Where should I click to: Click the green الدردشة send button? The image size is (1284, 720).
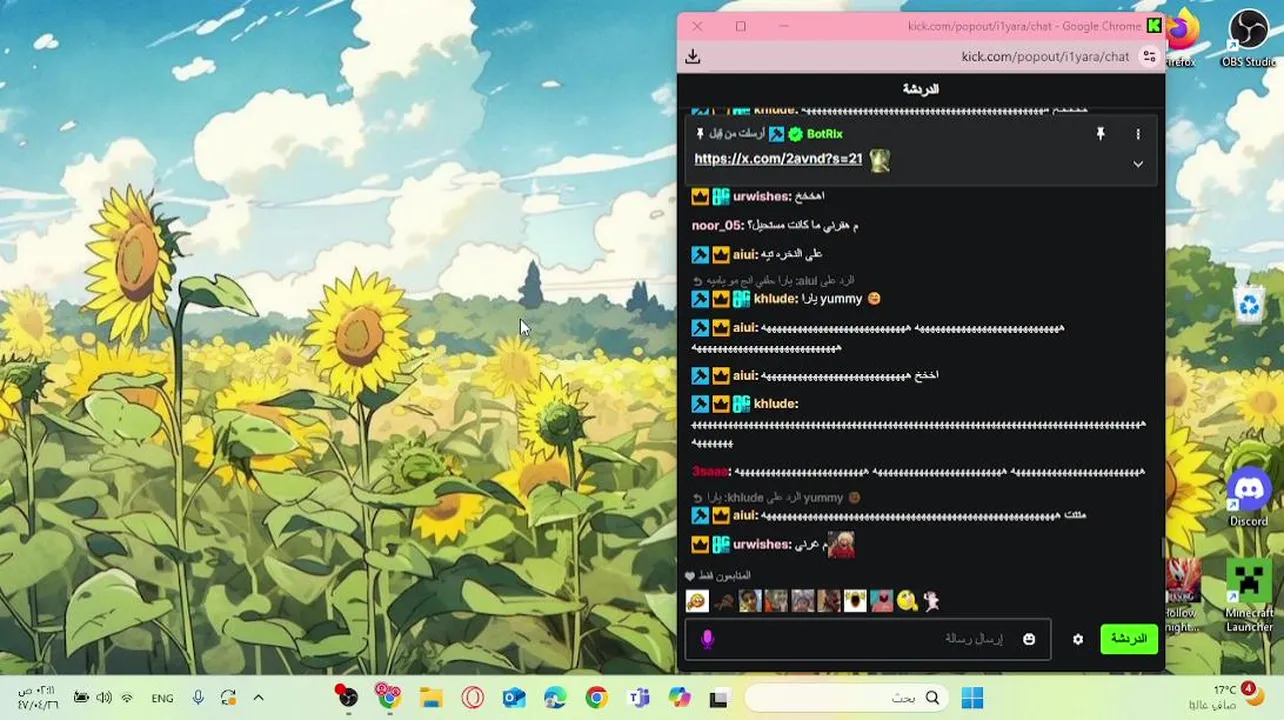(1128, 639)
